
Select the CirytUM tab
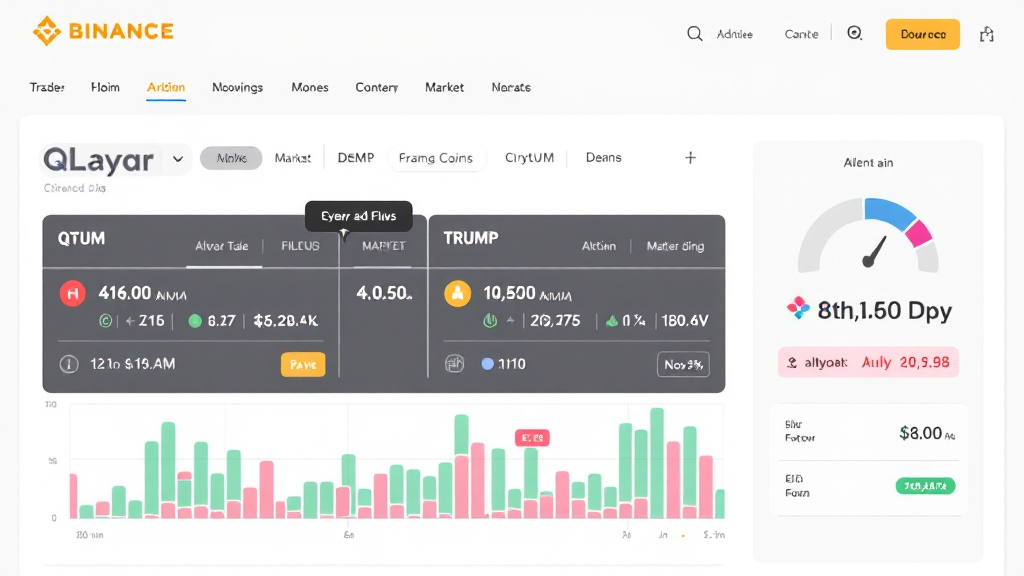point(529,157)
